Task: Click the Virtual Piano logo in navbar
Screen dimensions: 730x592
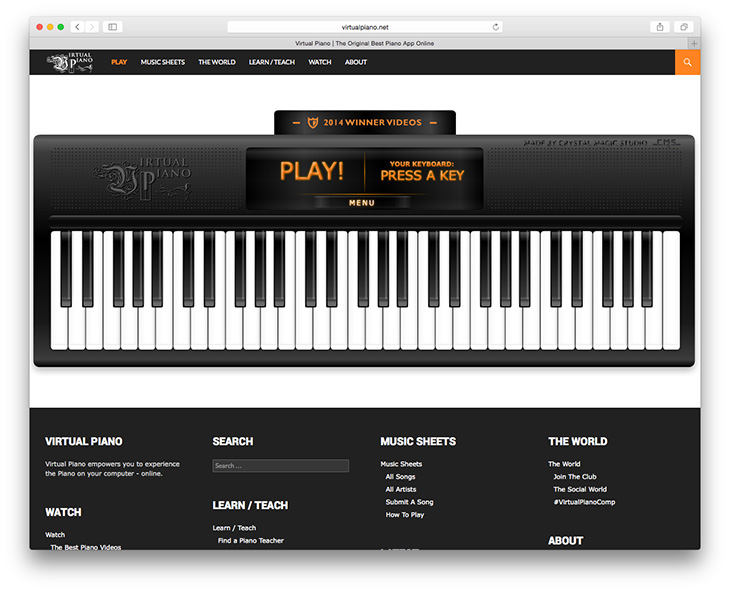Action: 73,62
